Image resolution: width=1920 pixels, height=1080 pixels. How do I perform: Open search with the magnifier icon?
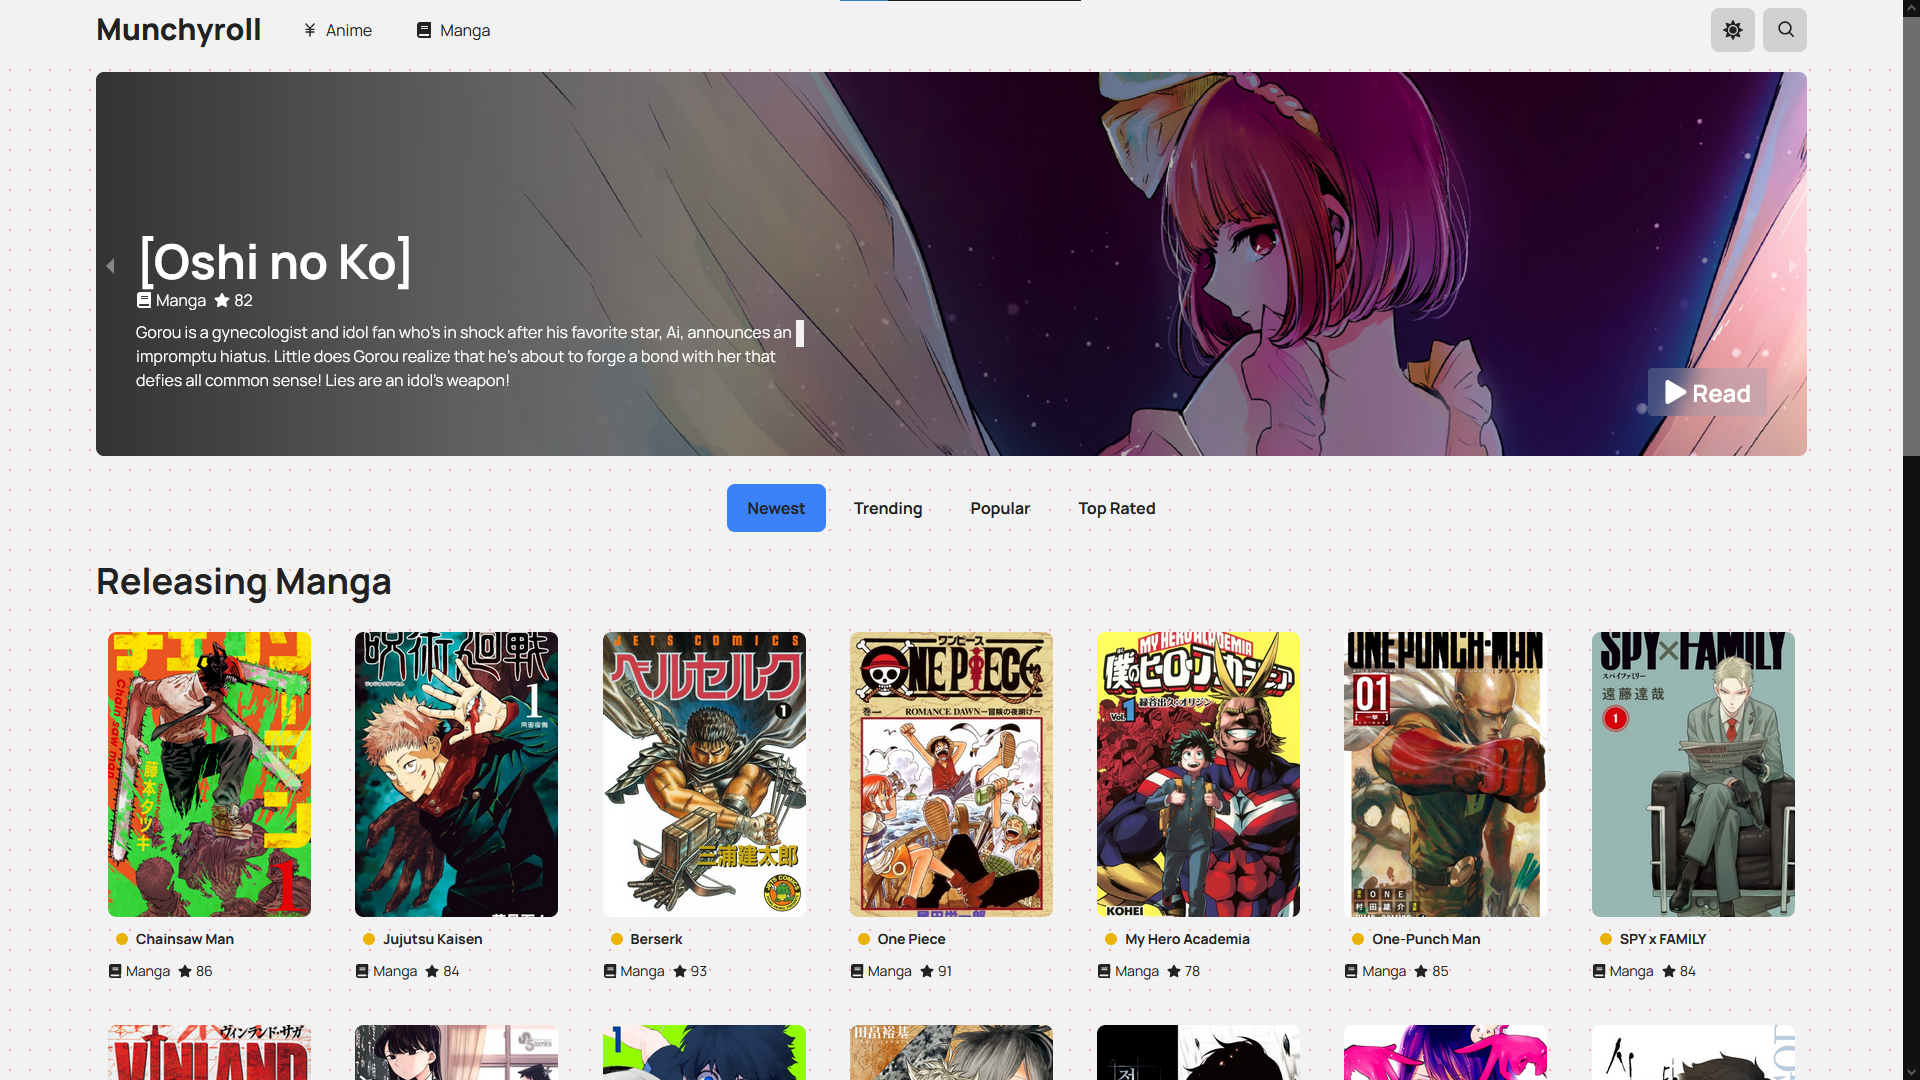click(1785, 30)
